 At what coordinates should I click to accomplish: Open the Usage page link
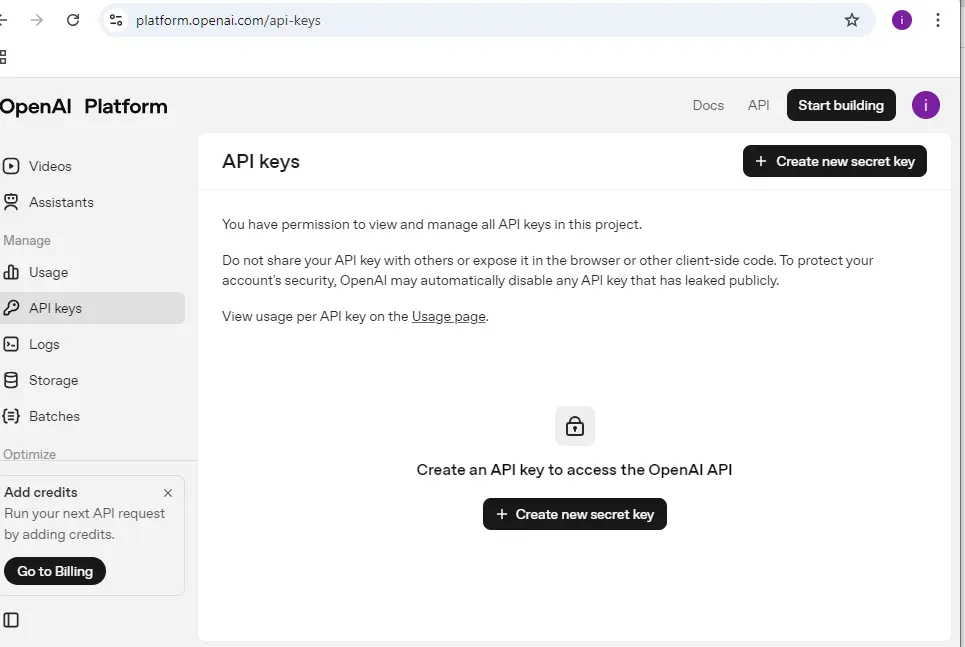click(448, 316)
